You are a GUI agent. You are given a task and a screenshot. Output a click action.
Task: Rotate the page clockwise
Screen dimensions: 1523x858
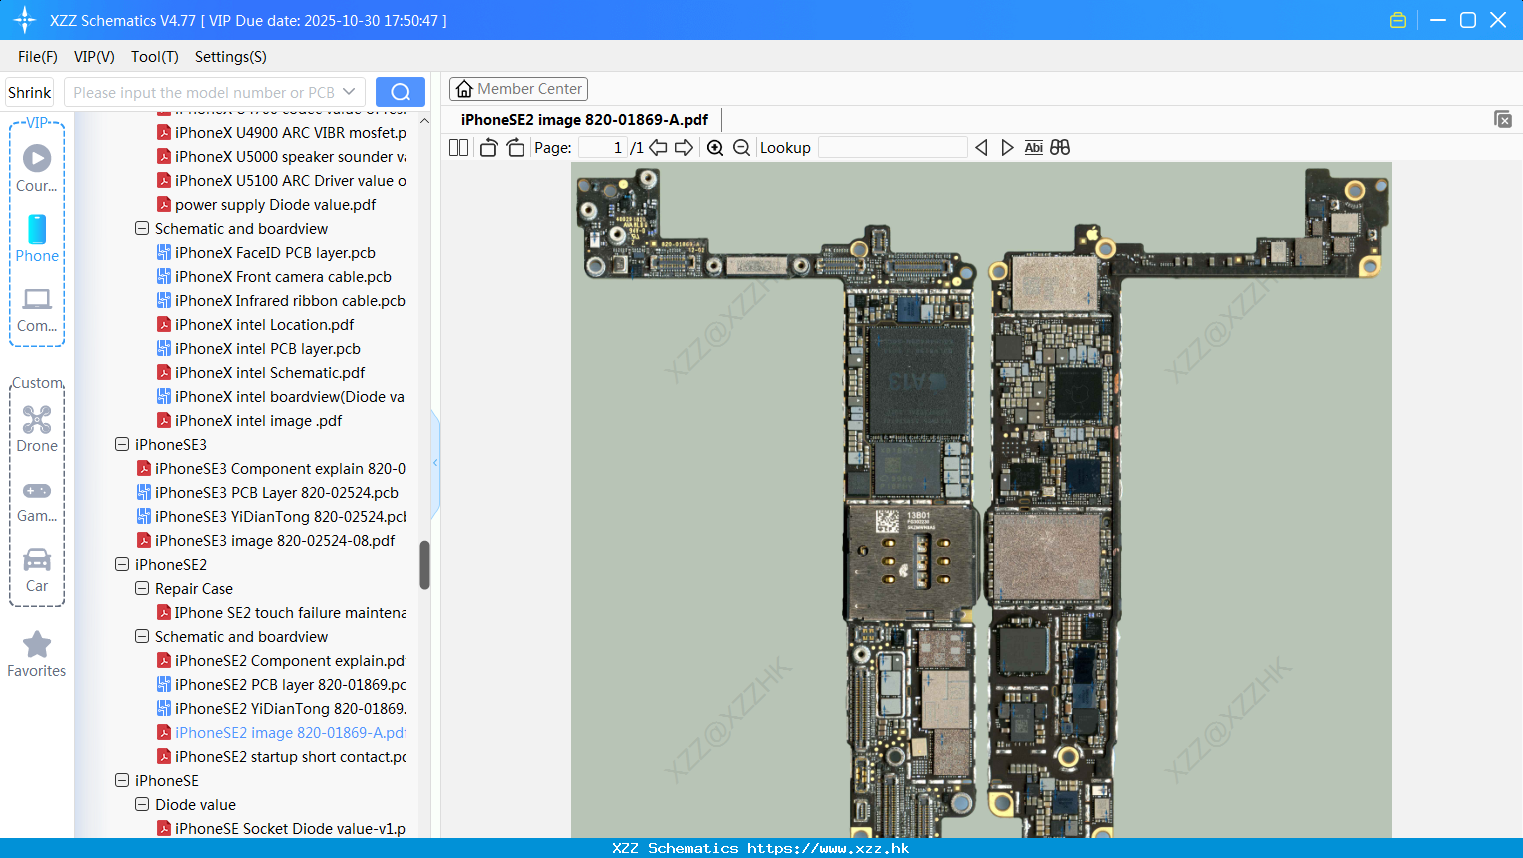tap(515, 148)
